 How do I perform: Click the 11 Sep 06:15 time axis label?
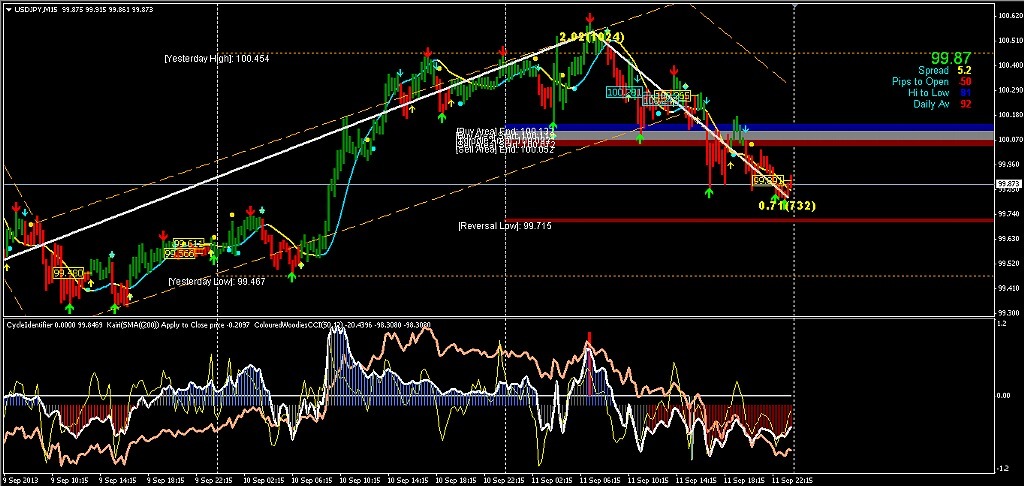pyautogui.click(x=600, y=479)
